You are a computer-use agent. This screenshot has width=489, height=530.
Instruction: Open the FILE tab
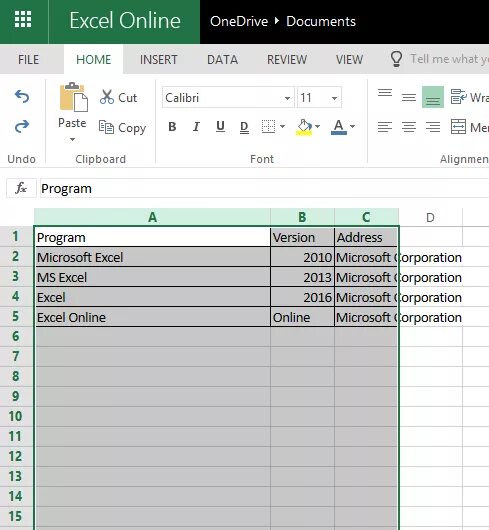28,59
